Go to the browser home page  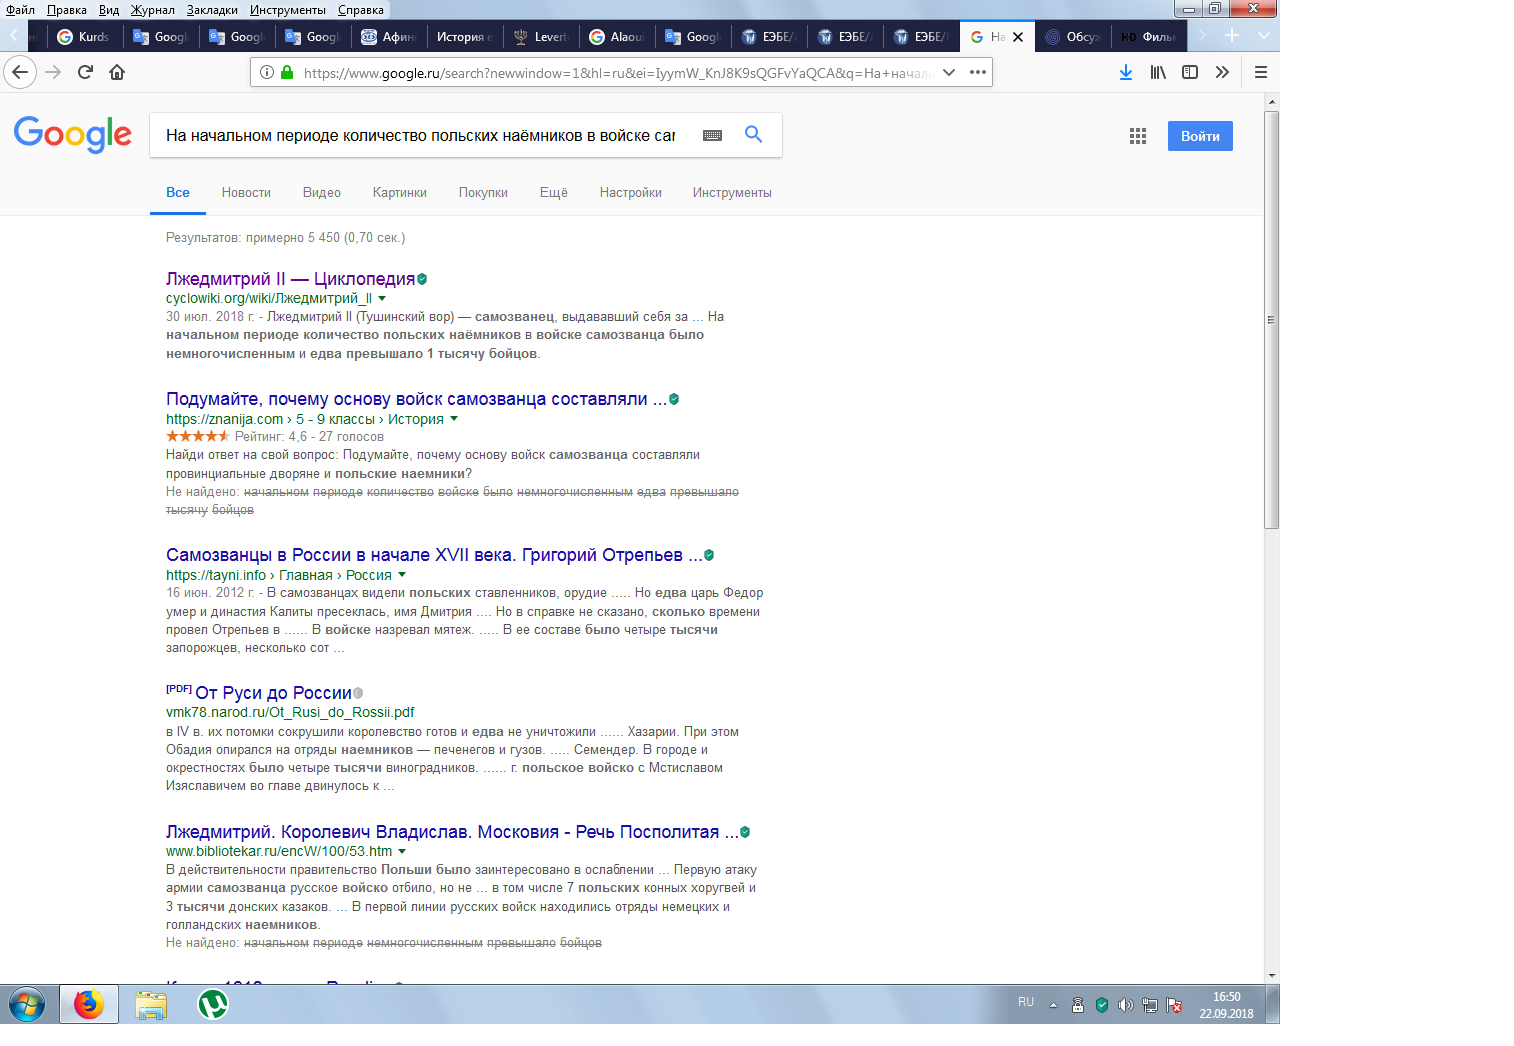[117, 72]
